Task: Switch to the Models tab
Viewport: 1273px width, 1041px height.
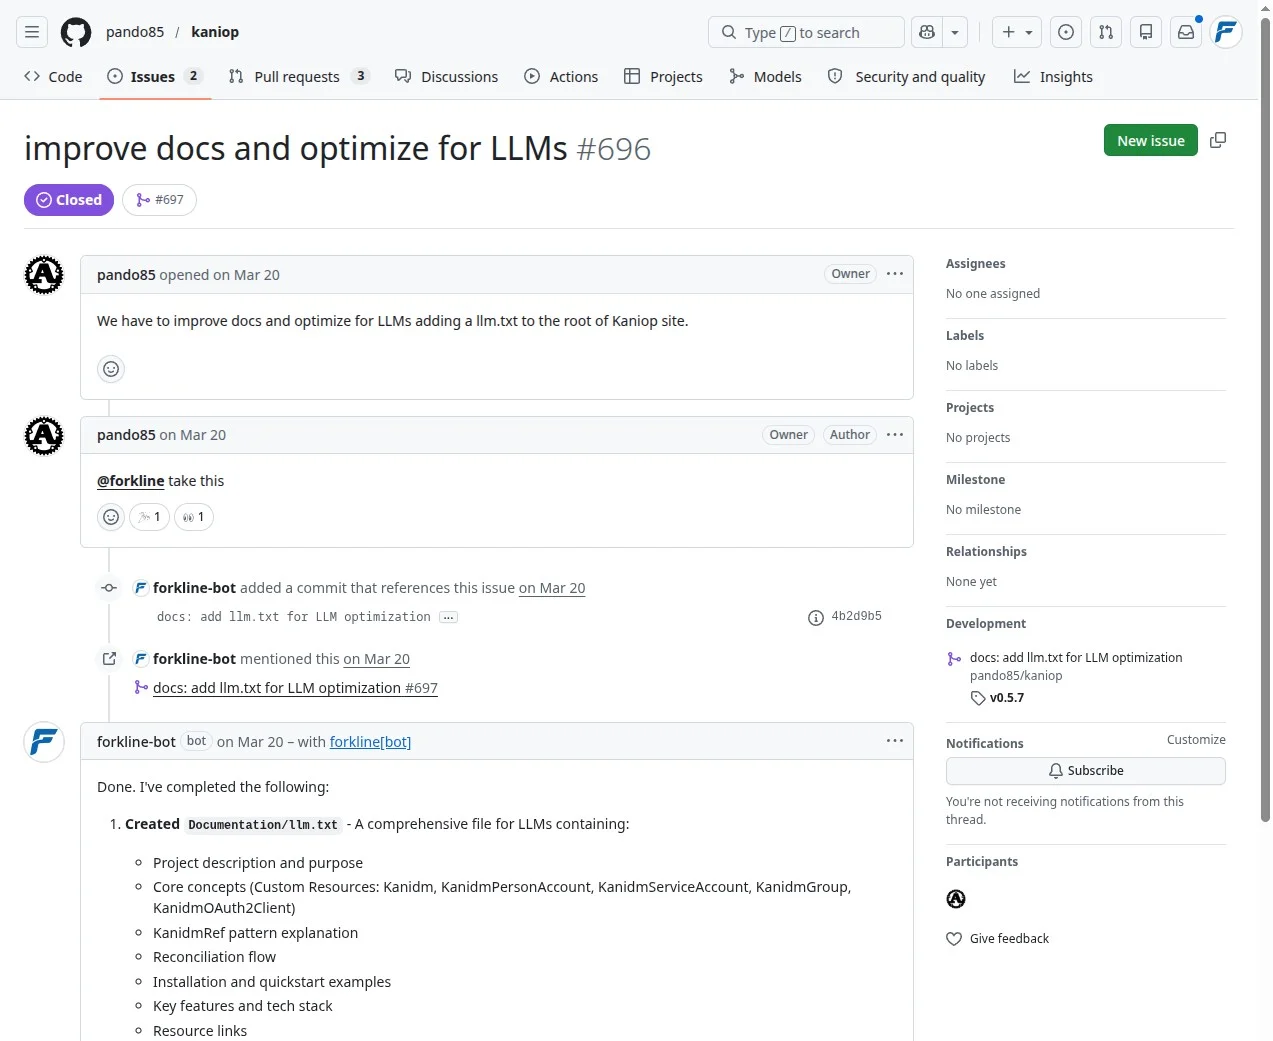Action: click(765, 76)
